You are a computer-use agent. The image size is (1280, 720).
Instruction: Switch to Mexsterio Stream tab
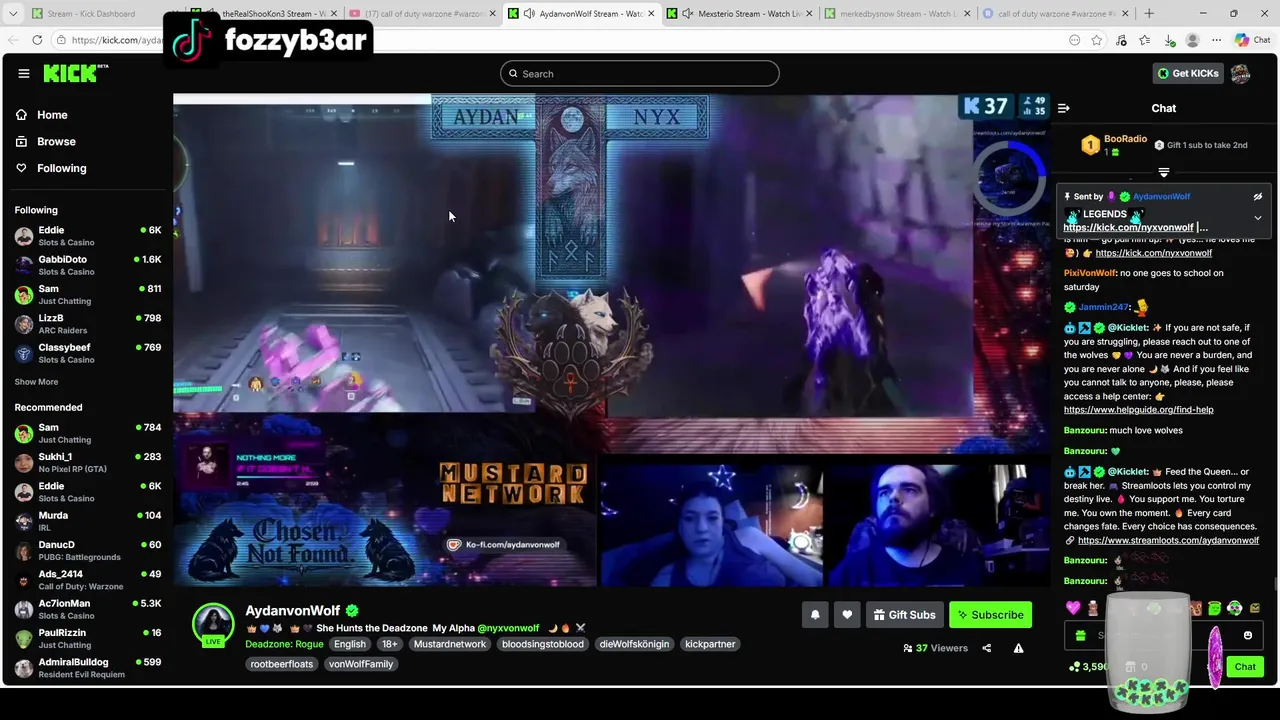(740, 14)
